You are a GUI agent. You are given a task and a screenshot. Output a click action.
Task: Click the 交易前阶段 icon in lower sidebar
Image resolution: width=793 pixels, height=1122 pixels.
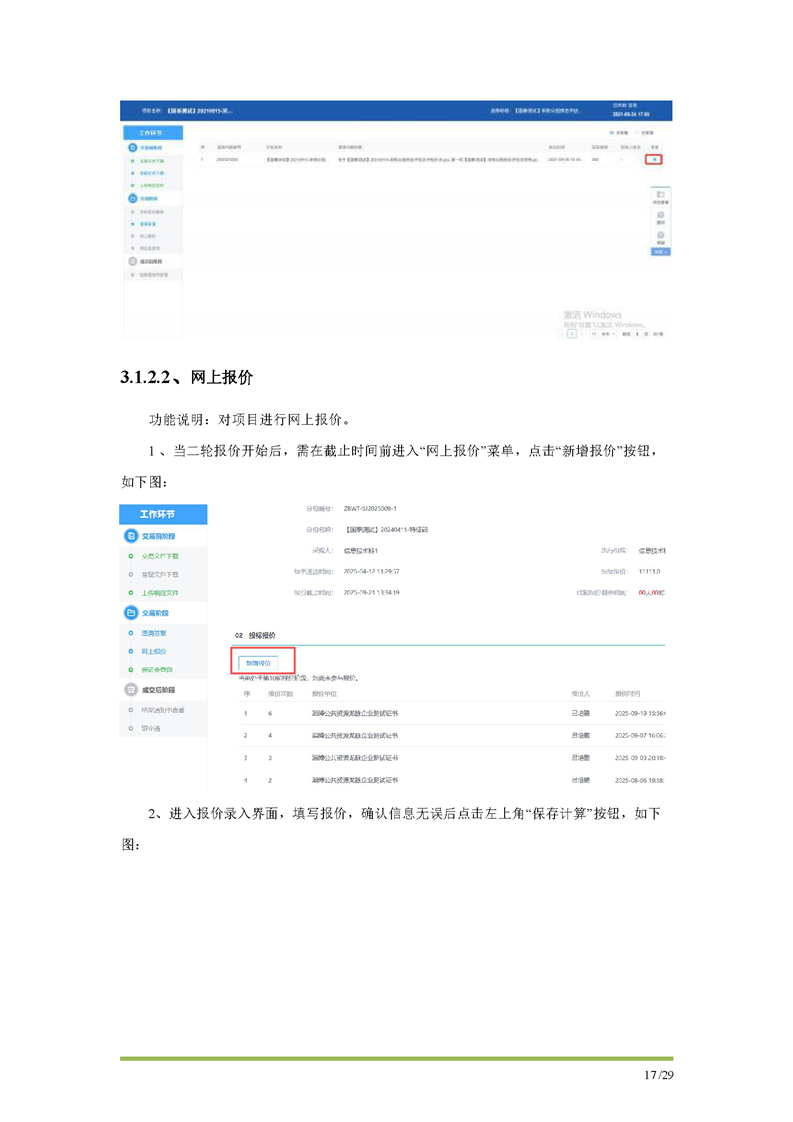click(x=131, y=537)
